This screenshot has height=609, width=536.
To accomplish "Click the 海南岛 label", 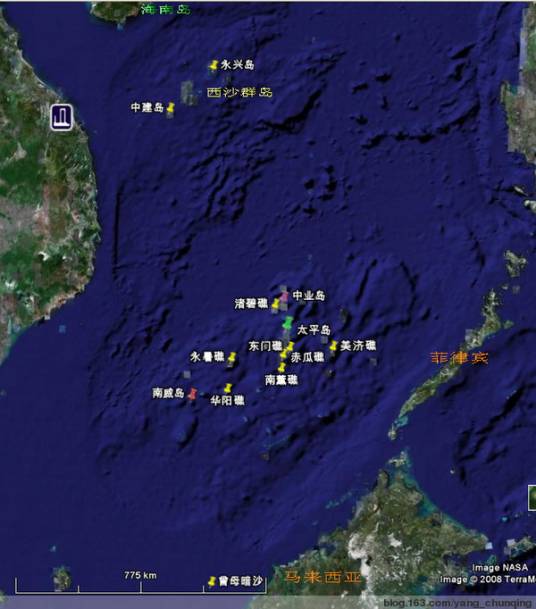I will tap(166, 10).
